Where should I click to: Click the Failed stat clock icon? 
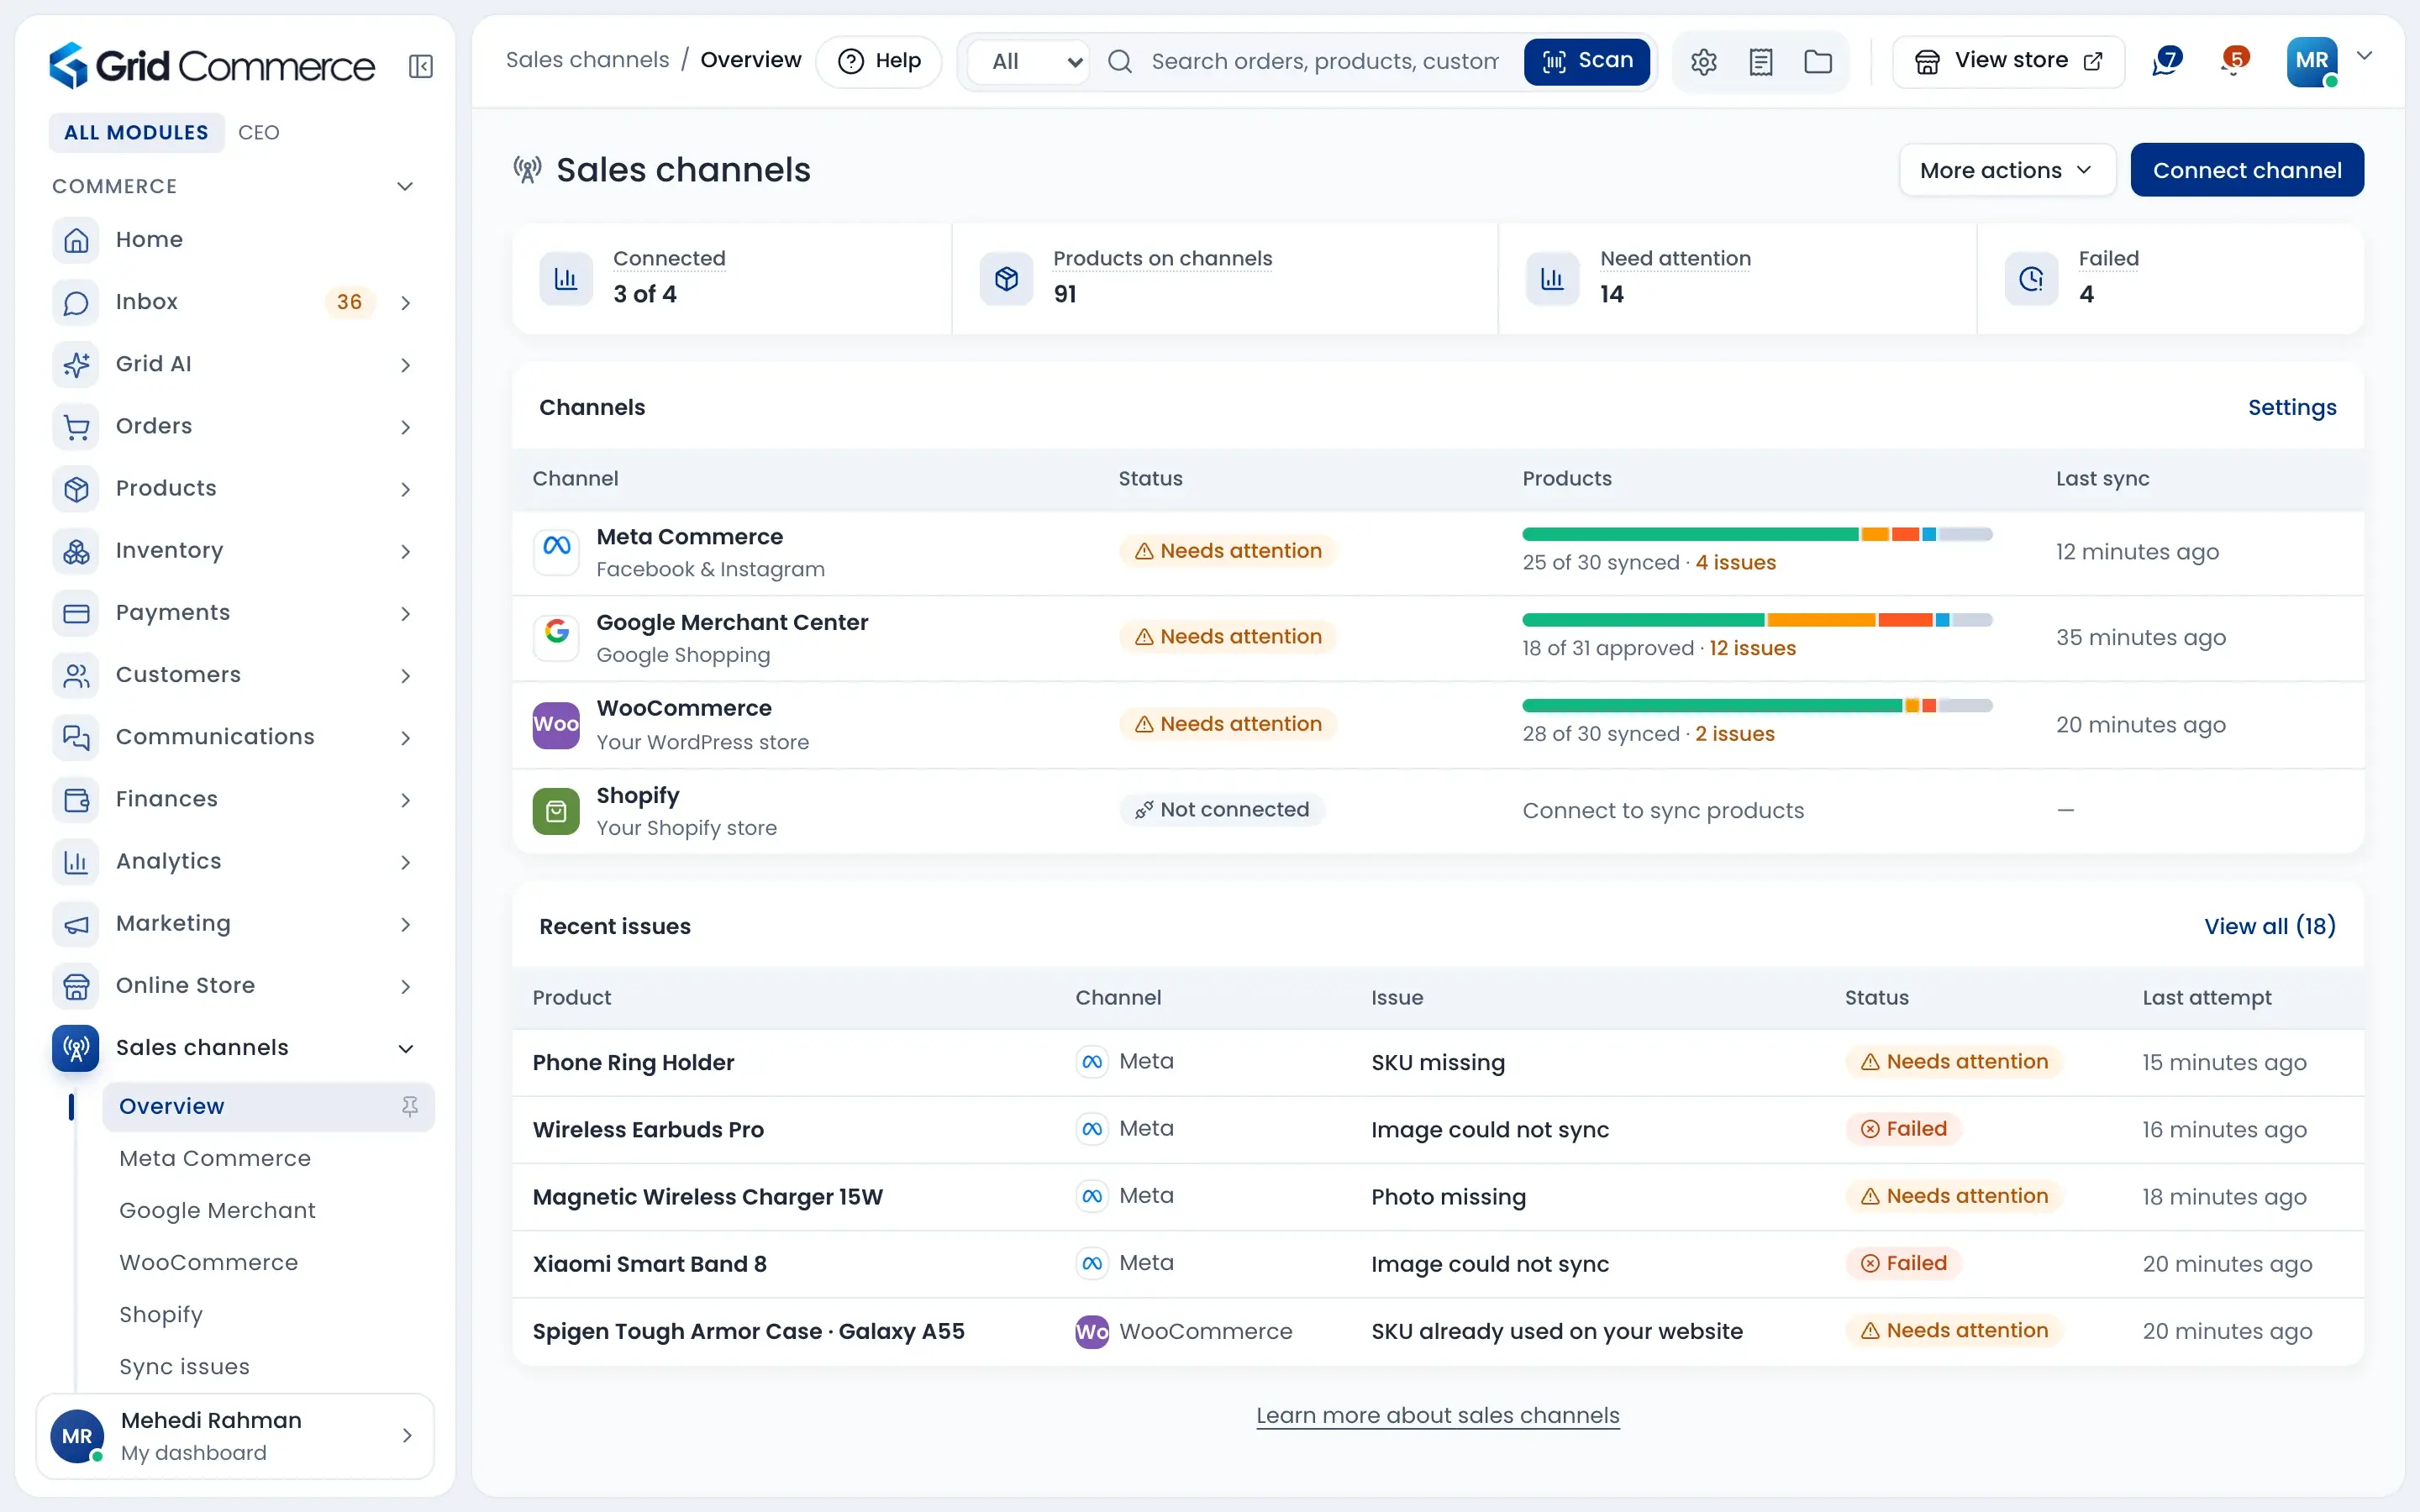pyautogui.click(x=2031, y=278)
